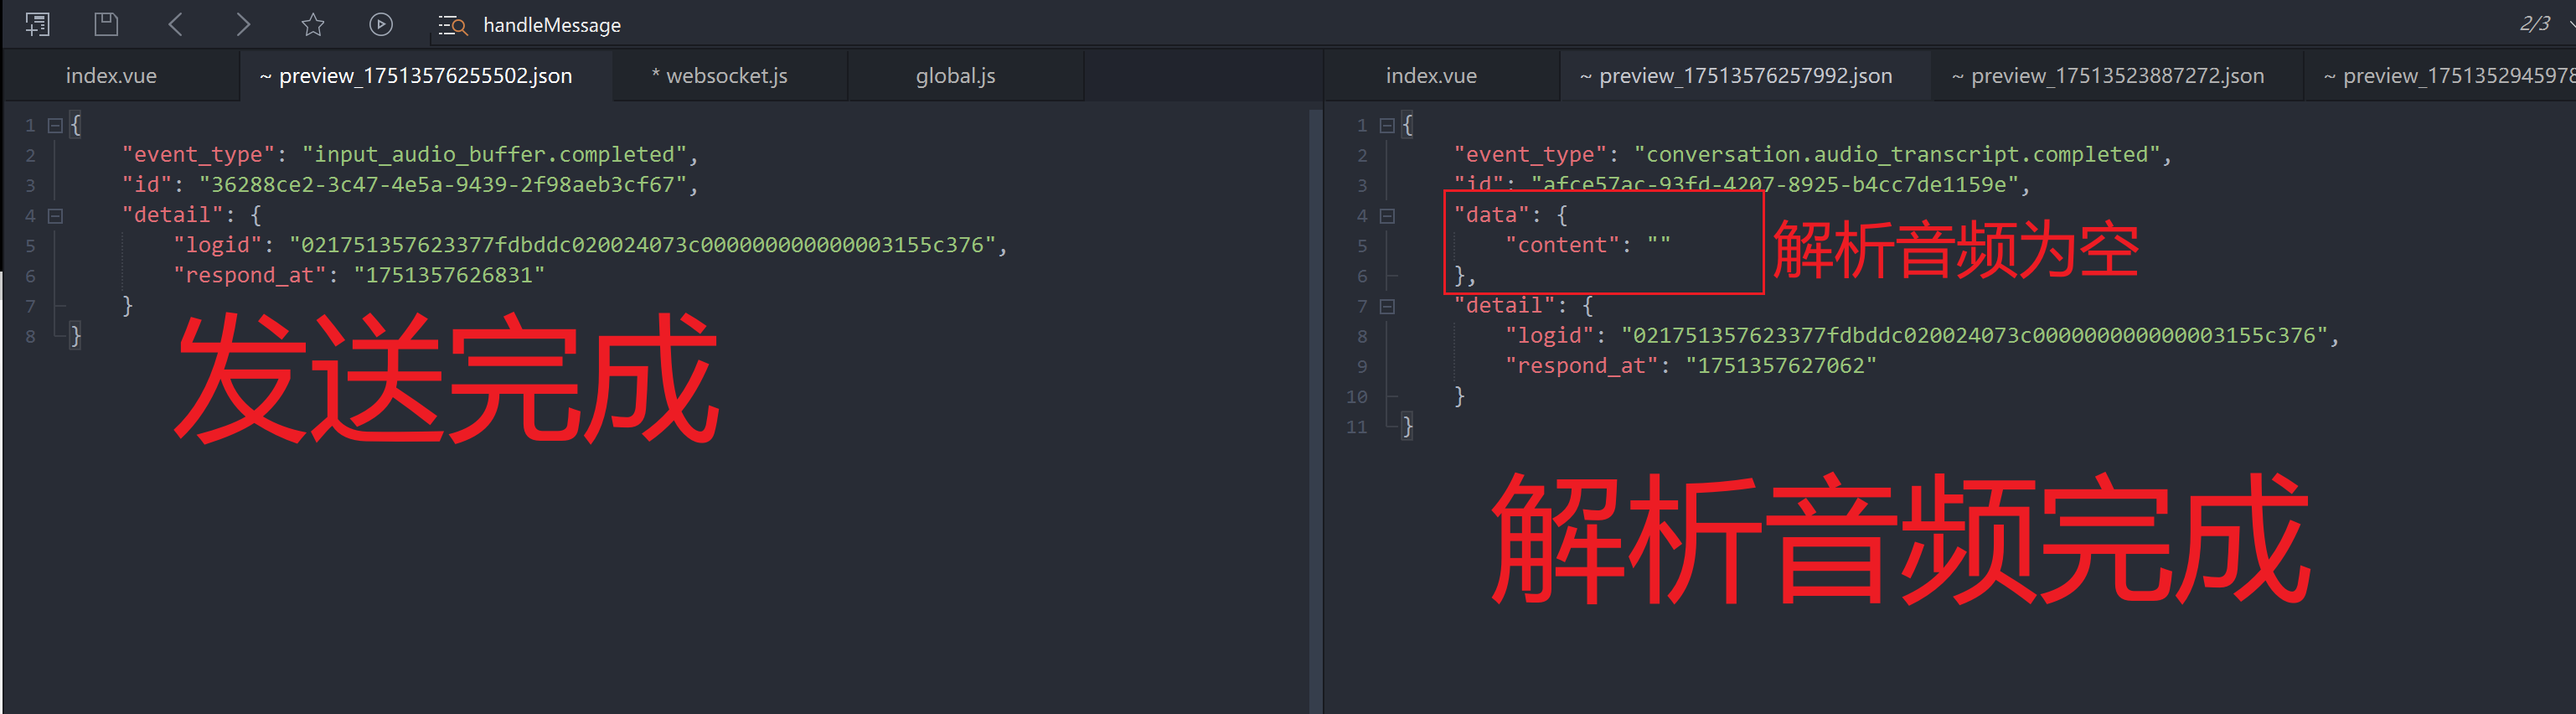Image resolution: width=2576 pixels, height=714 pixels.
Task: Click the right editor "respond_at" key
Action: (1581, 366)
